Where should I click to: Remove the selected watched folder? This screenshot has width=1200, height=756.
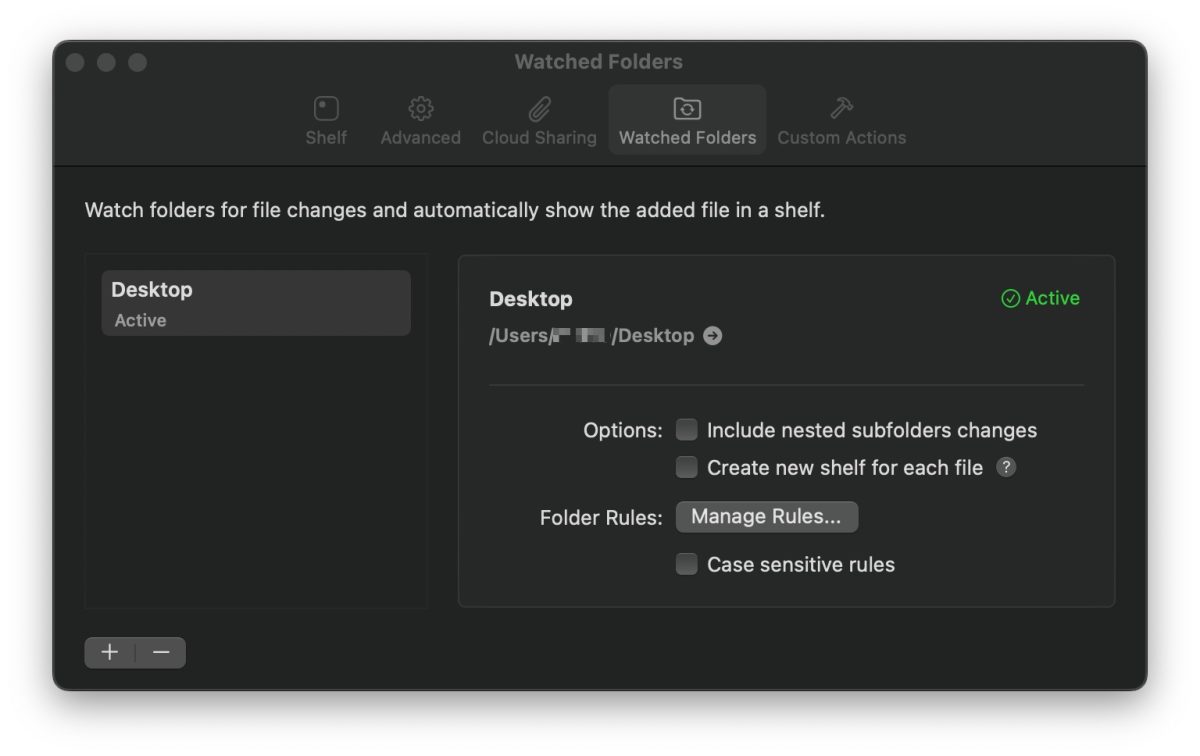(x=161, y=652)
